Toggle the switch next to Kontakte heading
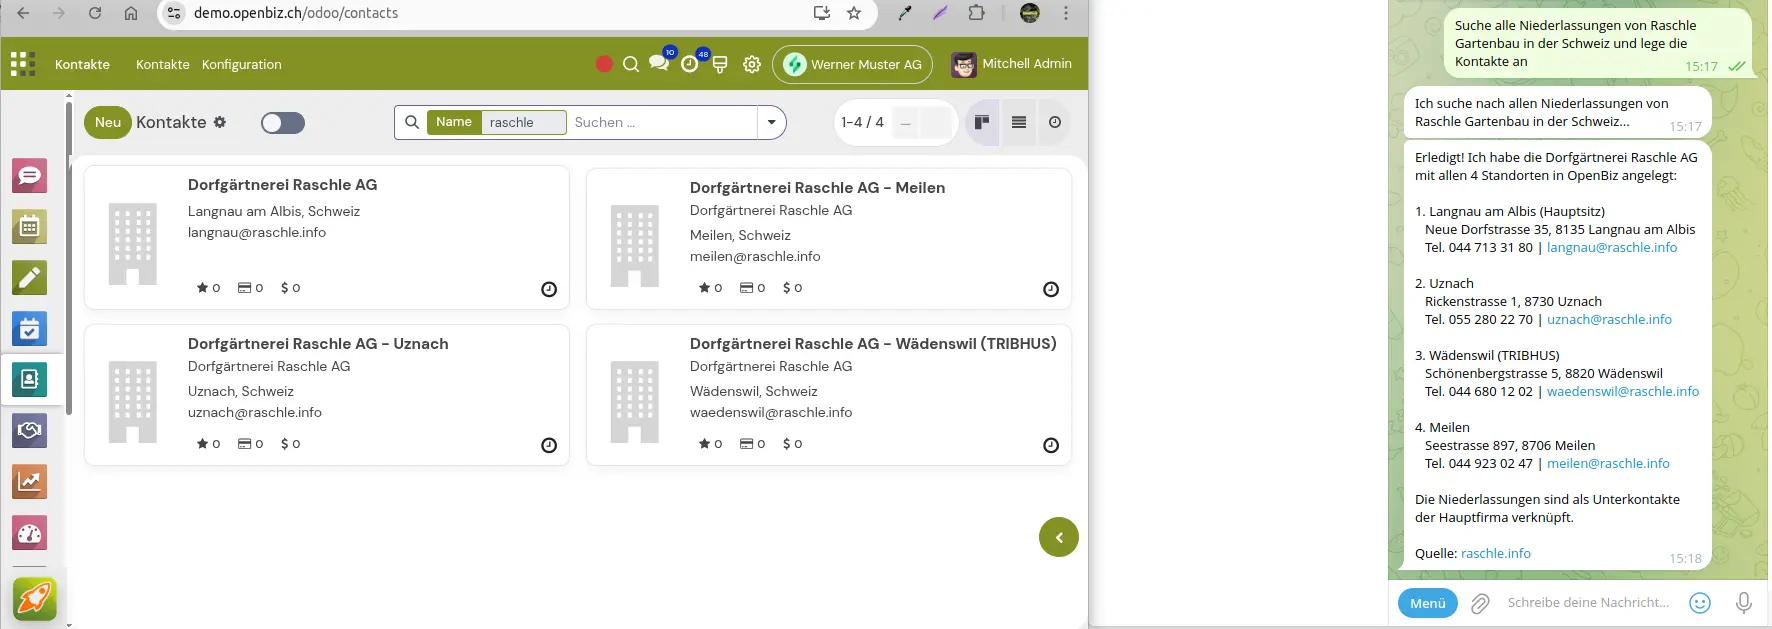This screenshot has height=629, width=1772. click(283, 122)
